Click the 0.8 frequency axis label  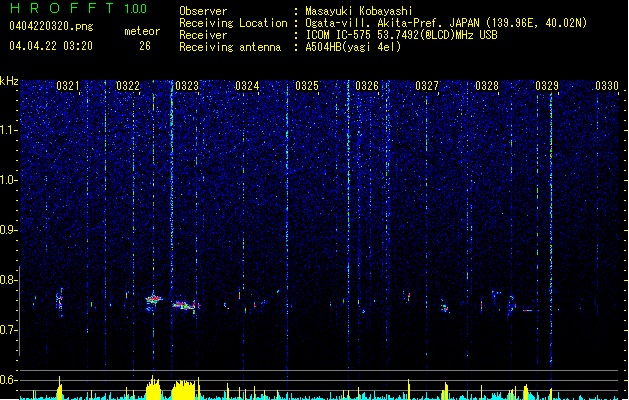coord(9,280)
